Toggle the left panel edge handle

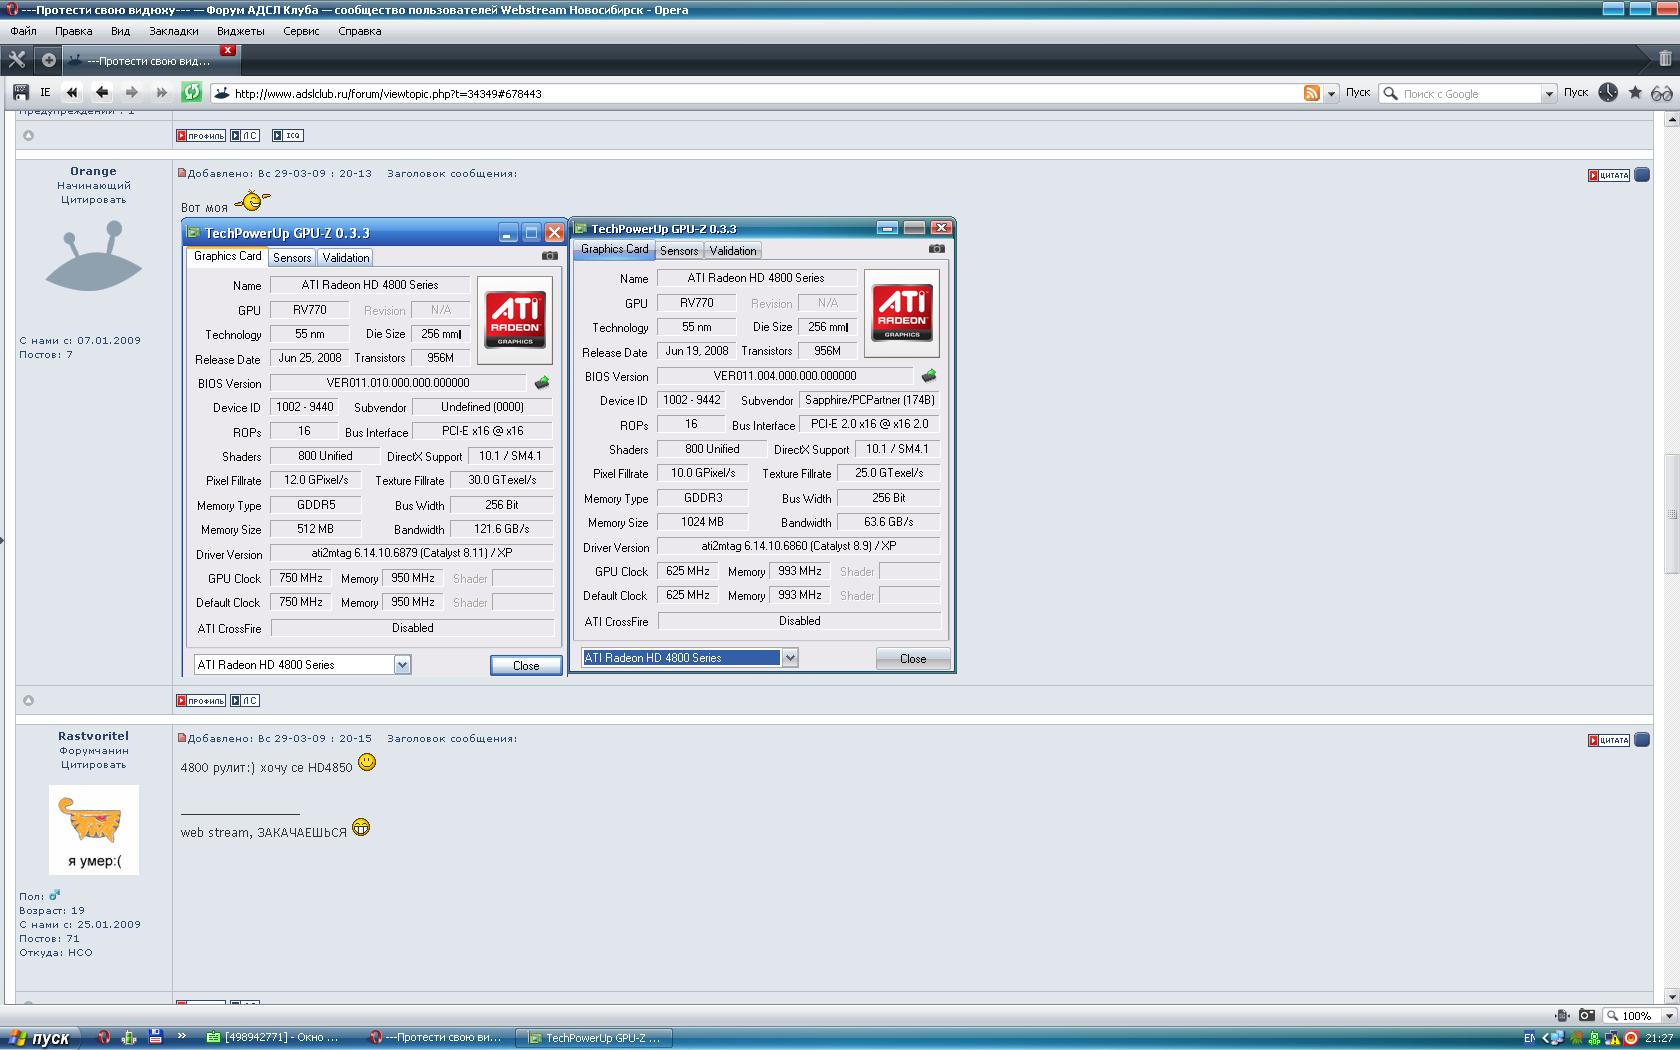[x=2, y=540]
